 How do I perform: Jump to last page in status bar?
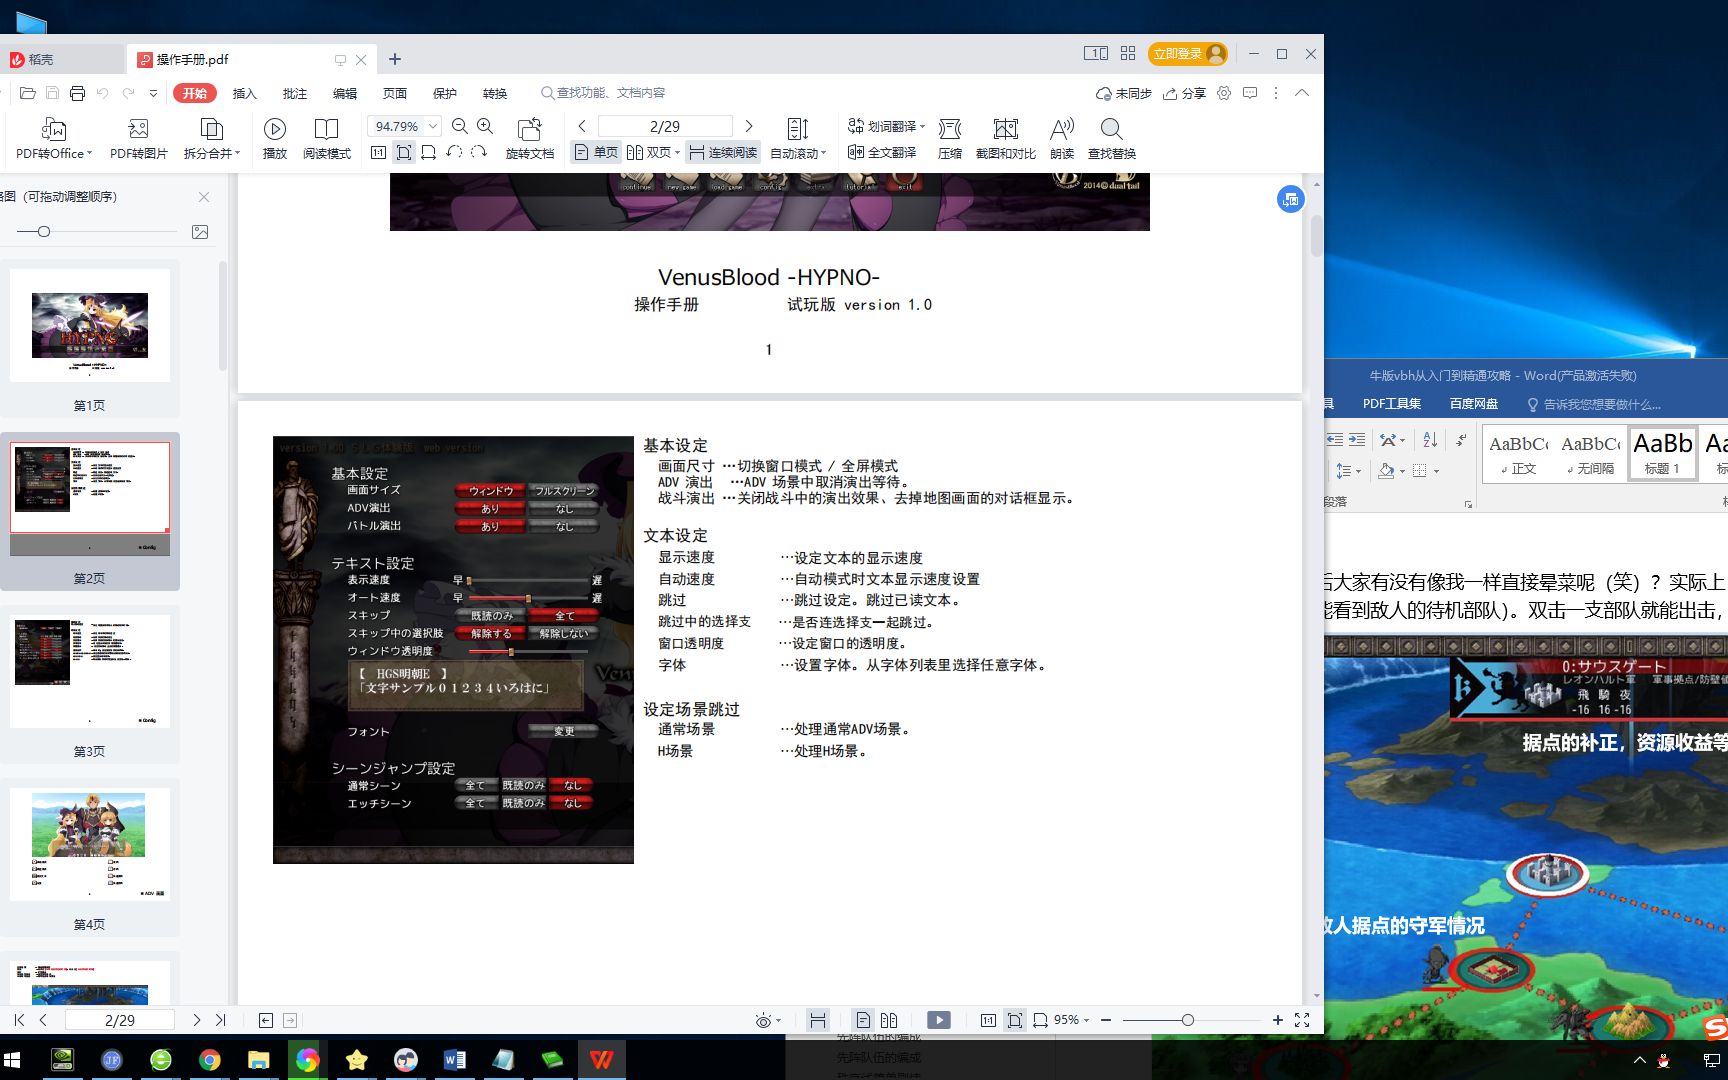[x=221, y=1020]
